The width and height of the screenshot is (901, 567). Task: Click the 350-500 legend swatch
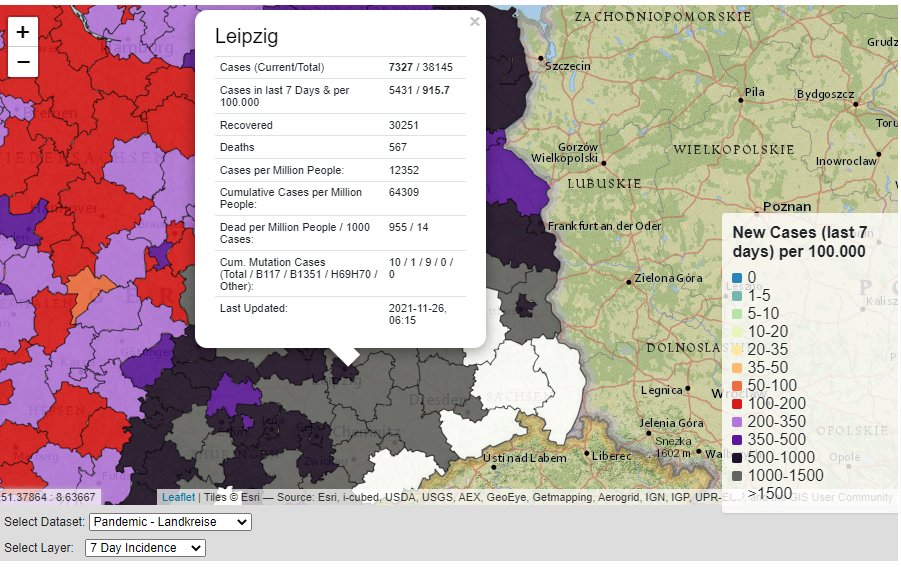737,439
